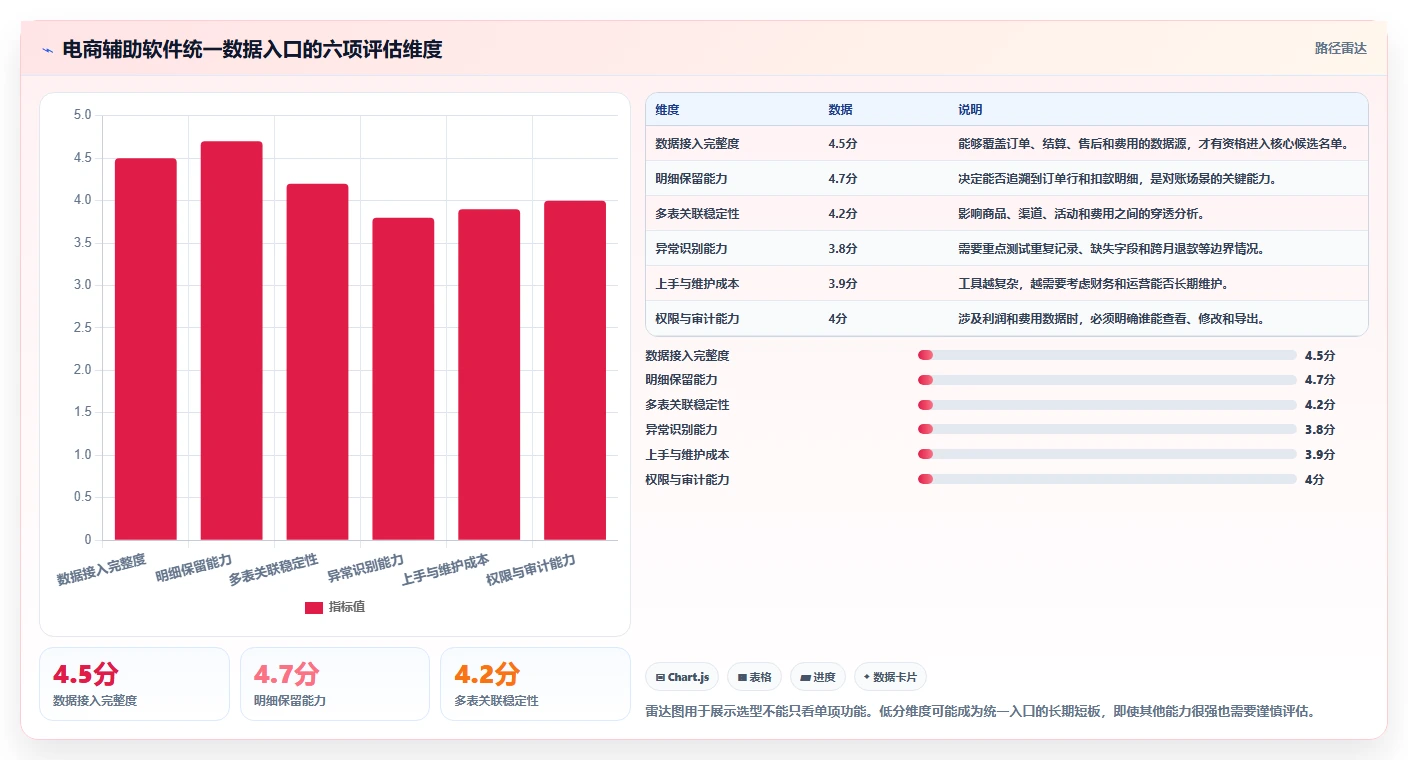Click the 4.5分 cell in the table
The height and width of the screenshot is (760, 1408).
843,144
